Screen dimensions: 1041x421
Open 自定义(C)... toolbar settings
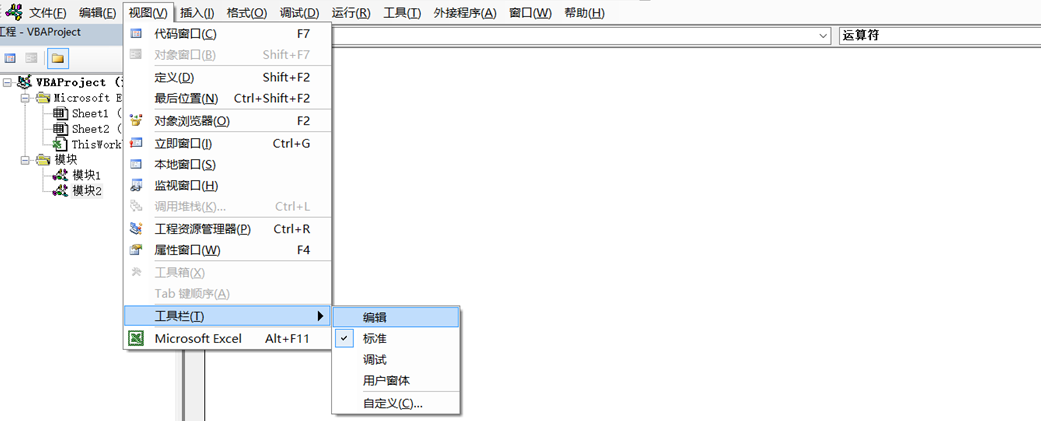396,404
